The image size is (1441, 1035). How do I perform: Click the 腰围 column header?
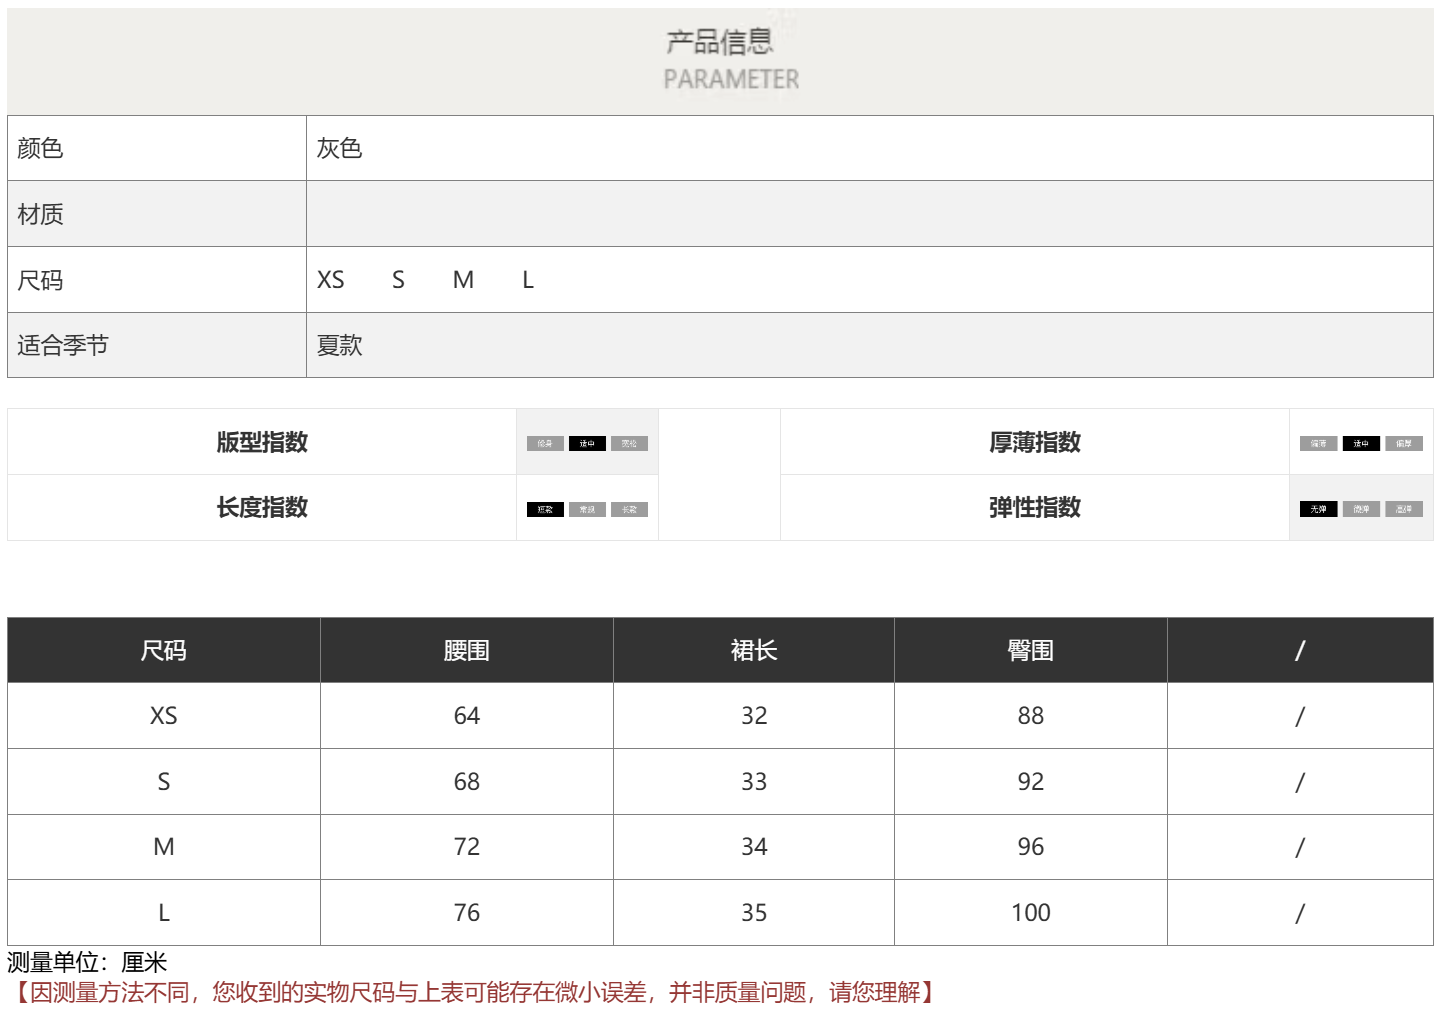(x=467, y=650)
